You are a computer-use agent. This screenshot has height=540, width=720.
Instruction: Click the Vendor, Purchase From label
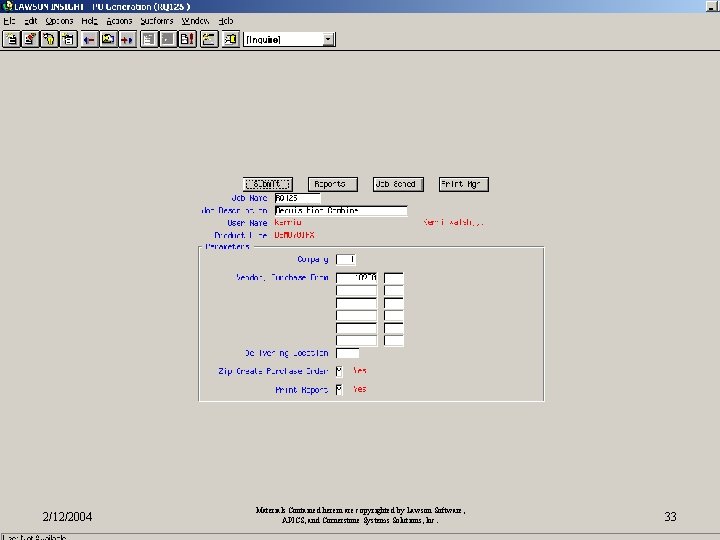click(282, 278)
